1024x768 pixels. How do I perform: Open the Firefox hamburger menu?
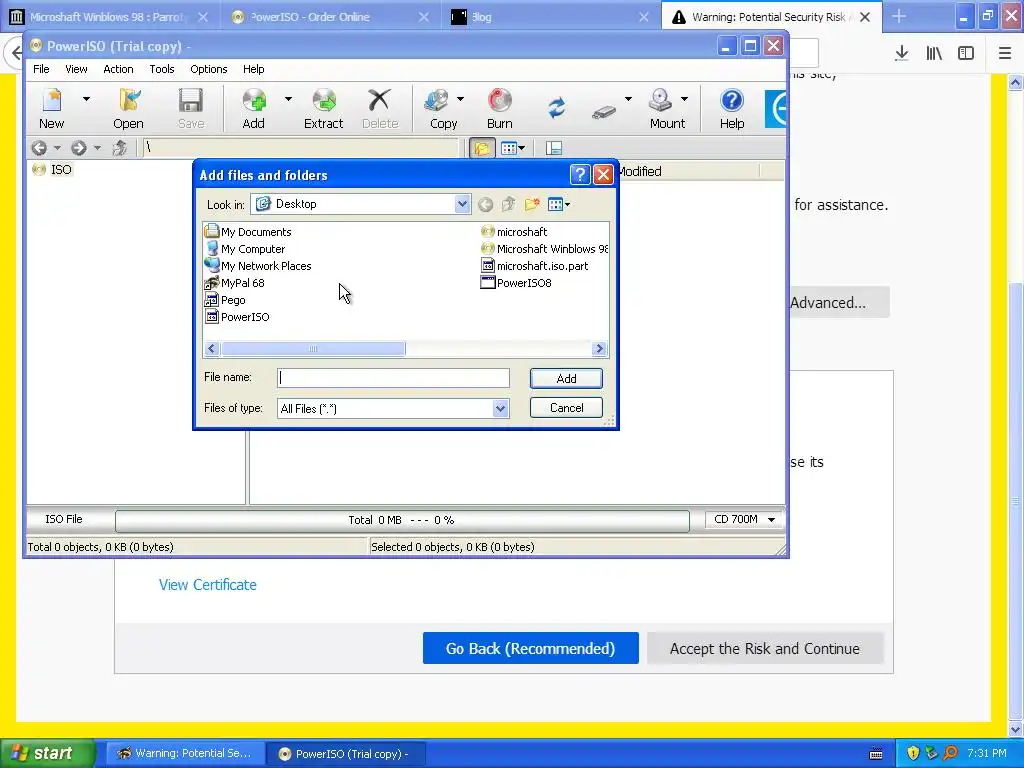coord(1005,54)
